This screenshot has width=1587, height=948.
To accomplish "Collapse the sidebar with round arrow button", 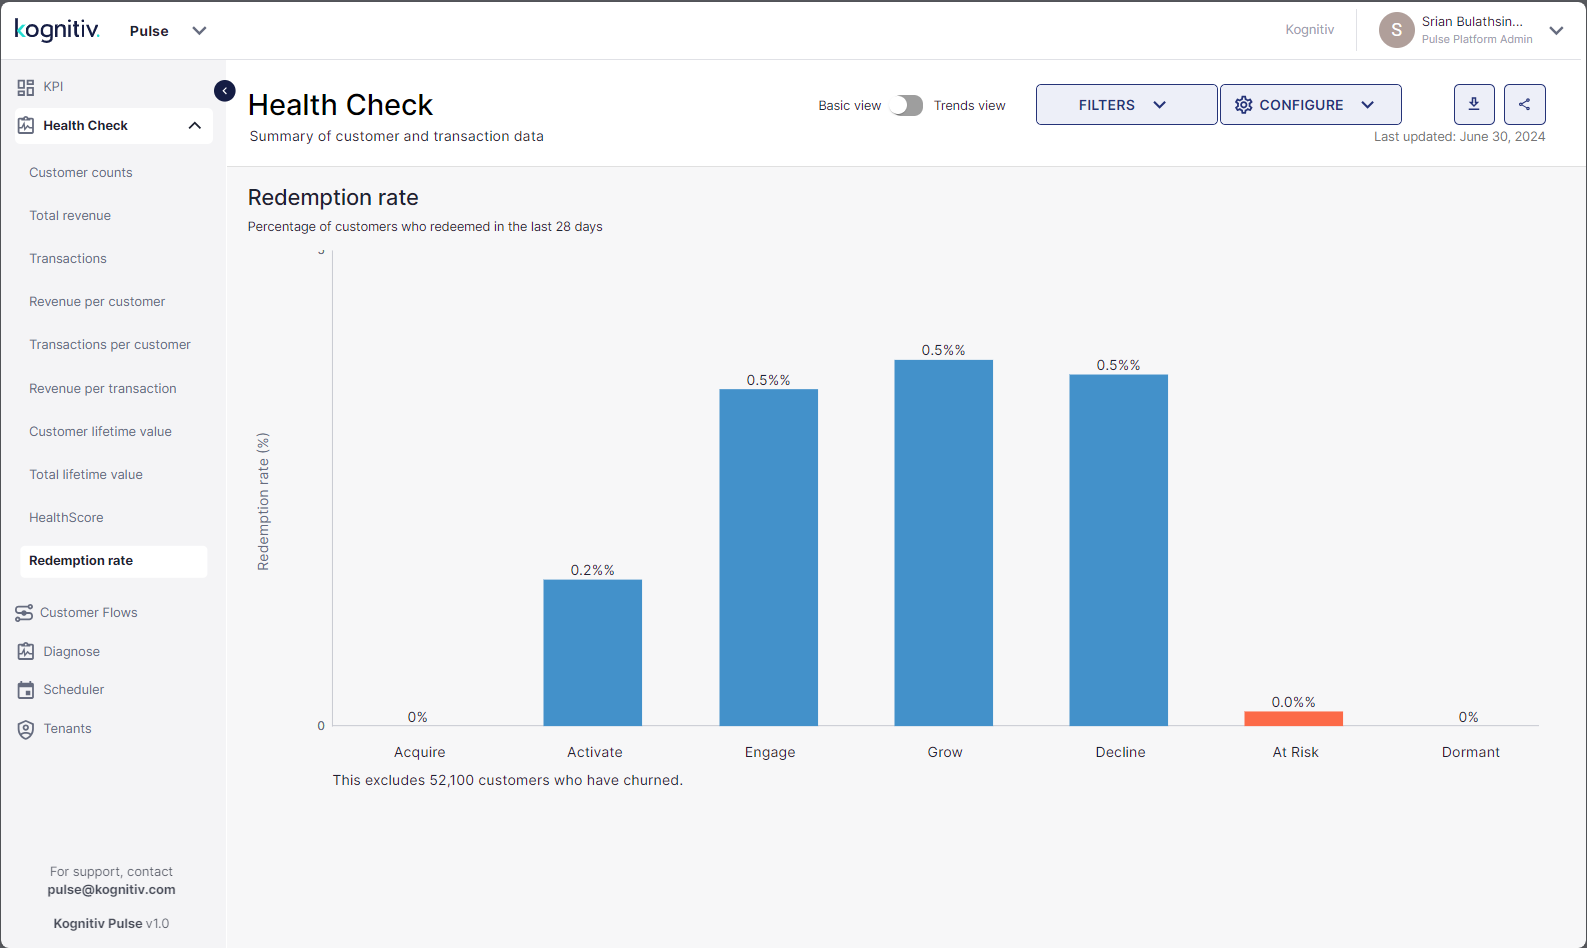I will click(225, 91).
